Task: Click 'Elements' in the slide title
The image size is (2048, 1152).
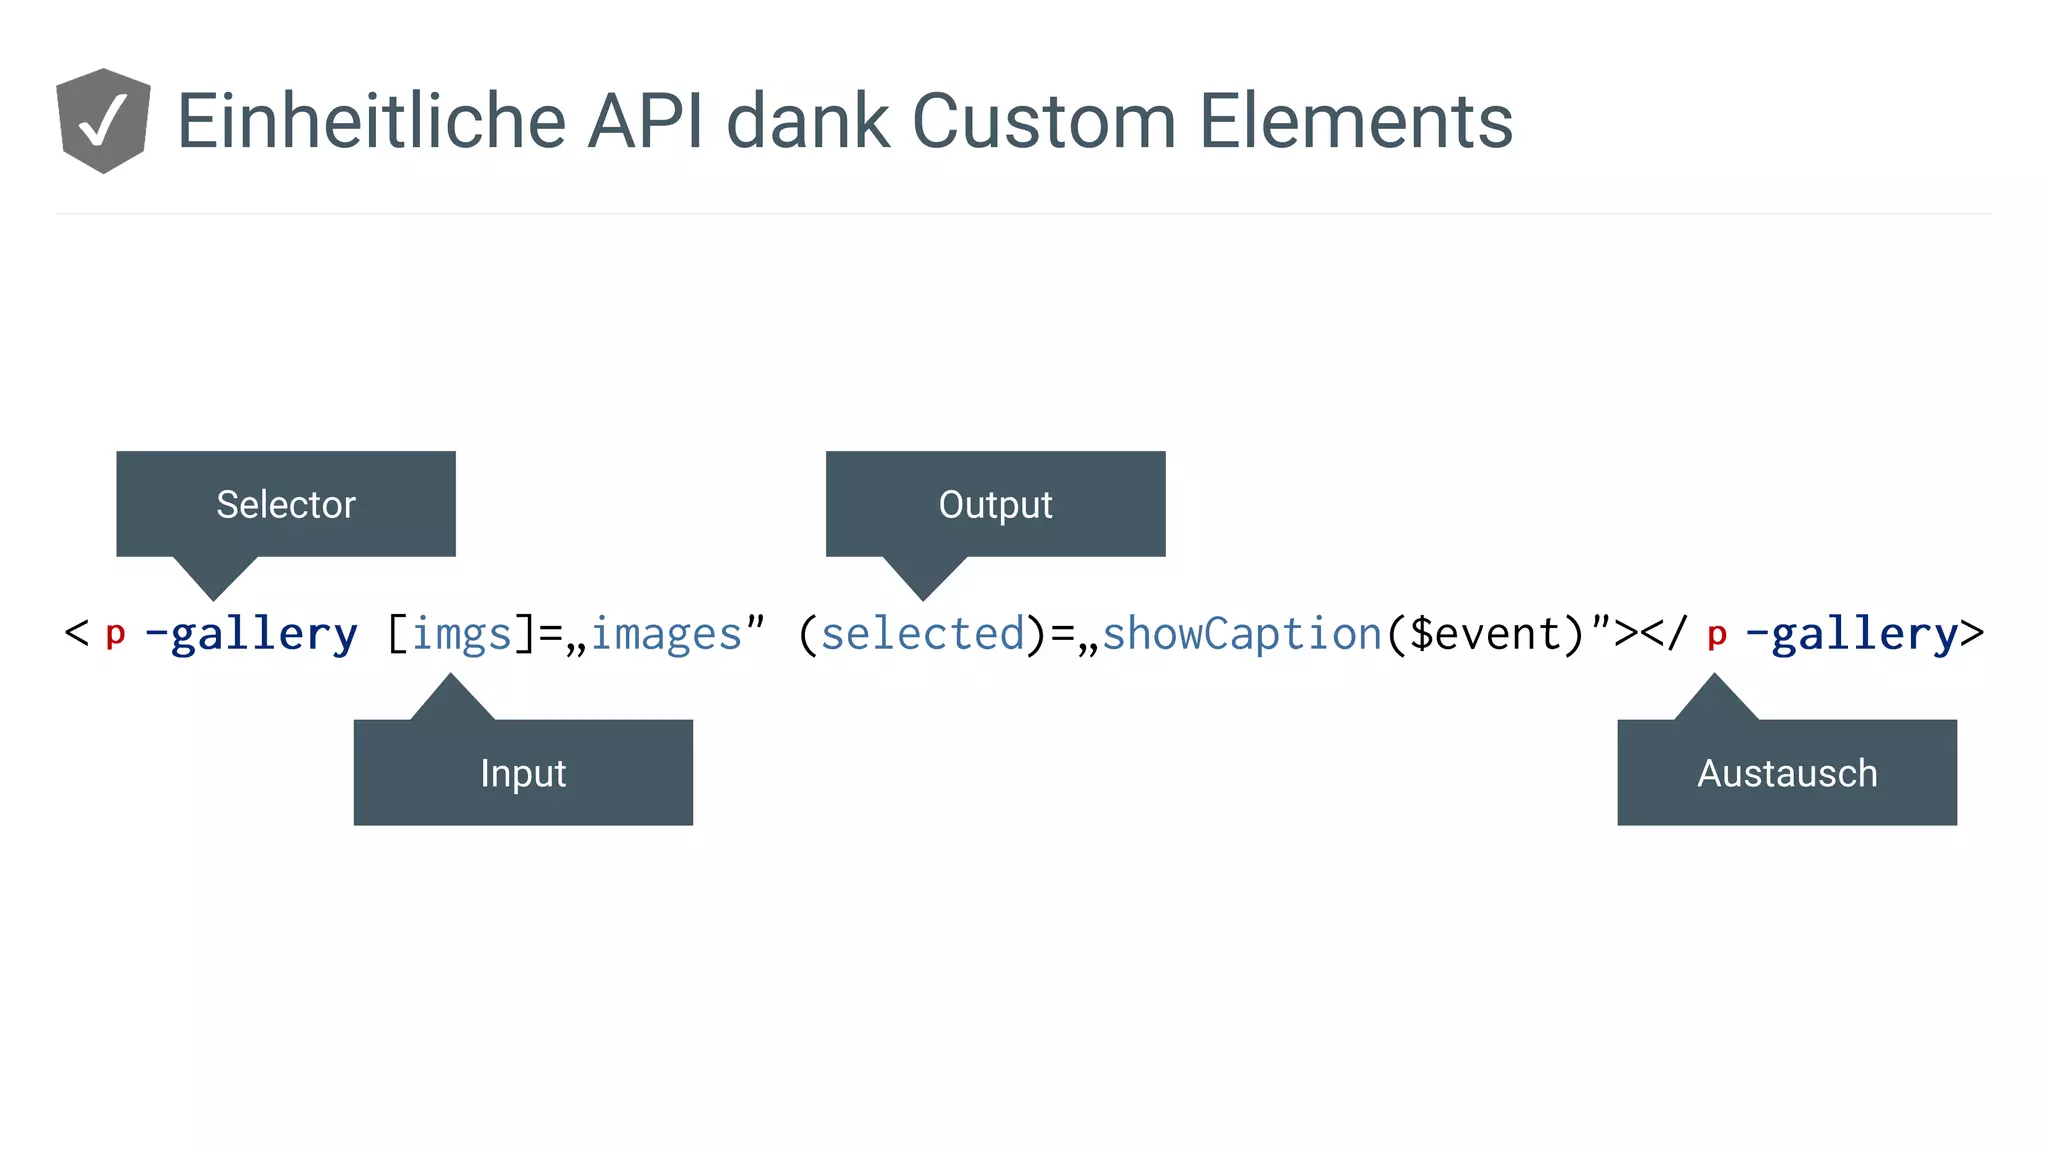Action: click(1356, 121)
